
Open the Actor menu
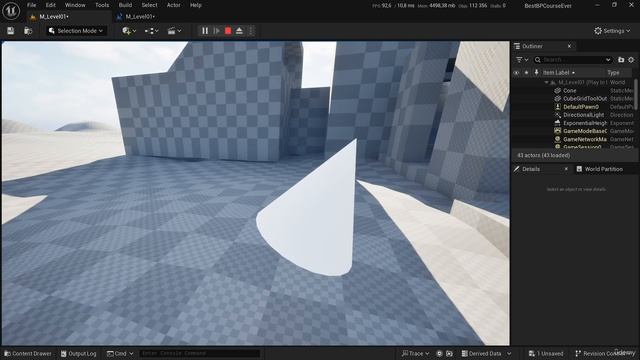coord(173,5)
